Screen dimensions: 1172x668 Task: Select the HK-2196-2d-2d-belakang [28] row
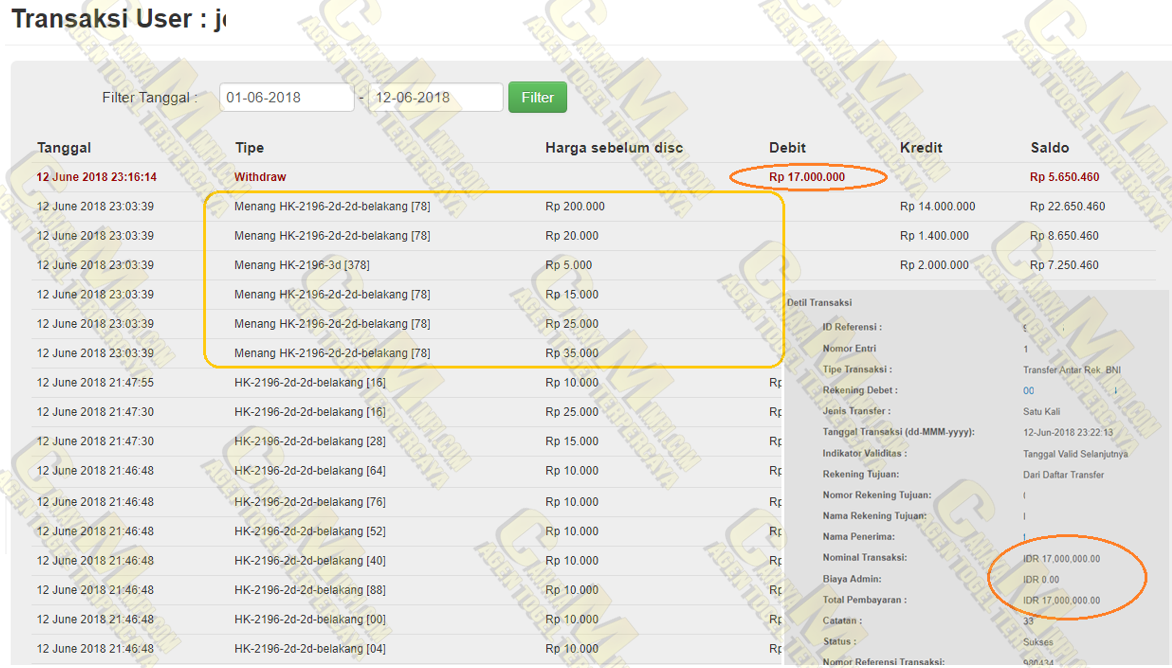pos(310,441)
